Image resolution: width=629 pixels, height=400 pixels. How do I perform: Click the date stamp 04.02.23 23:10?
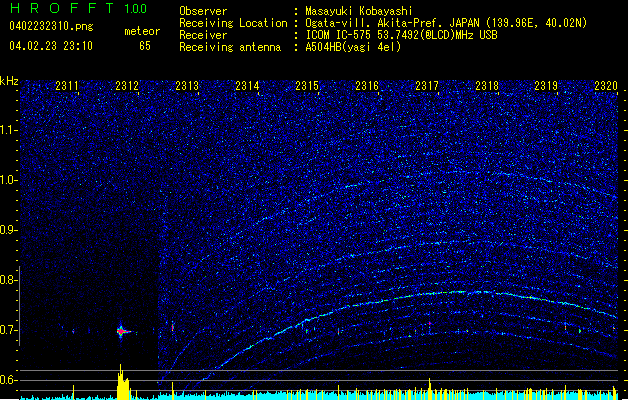(51, 46)
